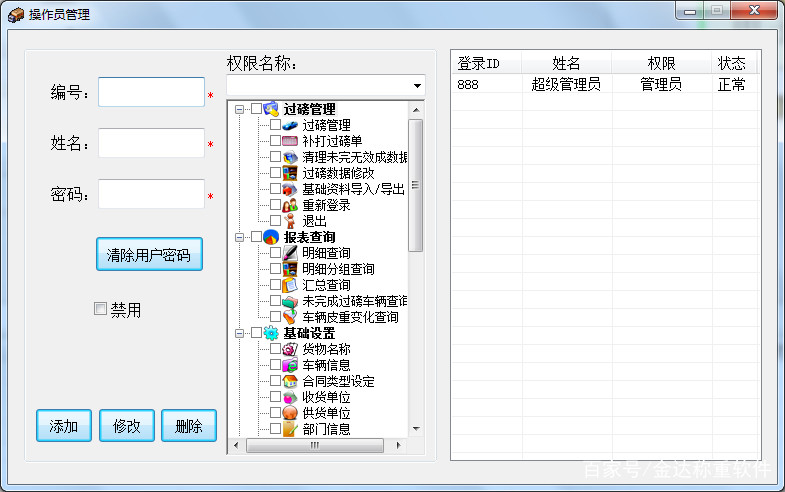Click the permission tree horizontal scrollbar thumb
The width and height of the screenshot is (785, 492).
(x=315, y=445)
